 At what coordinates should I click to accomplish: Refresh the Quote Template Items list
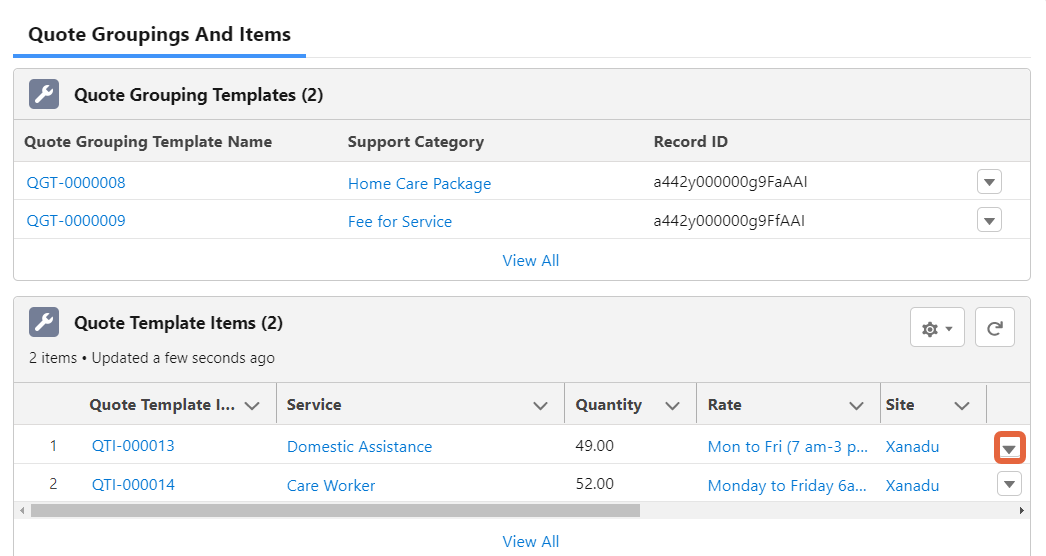point(994,328)
